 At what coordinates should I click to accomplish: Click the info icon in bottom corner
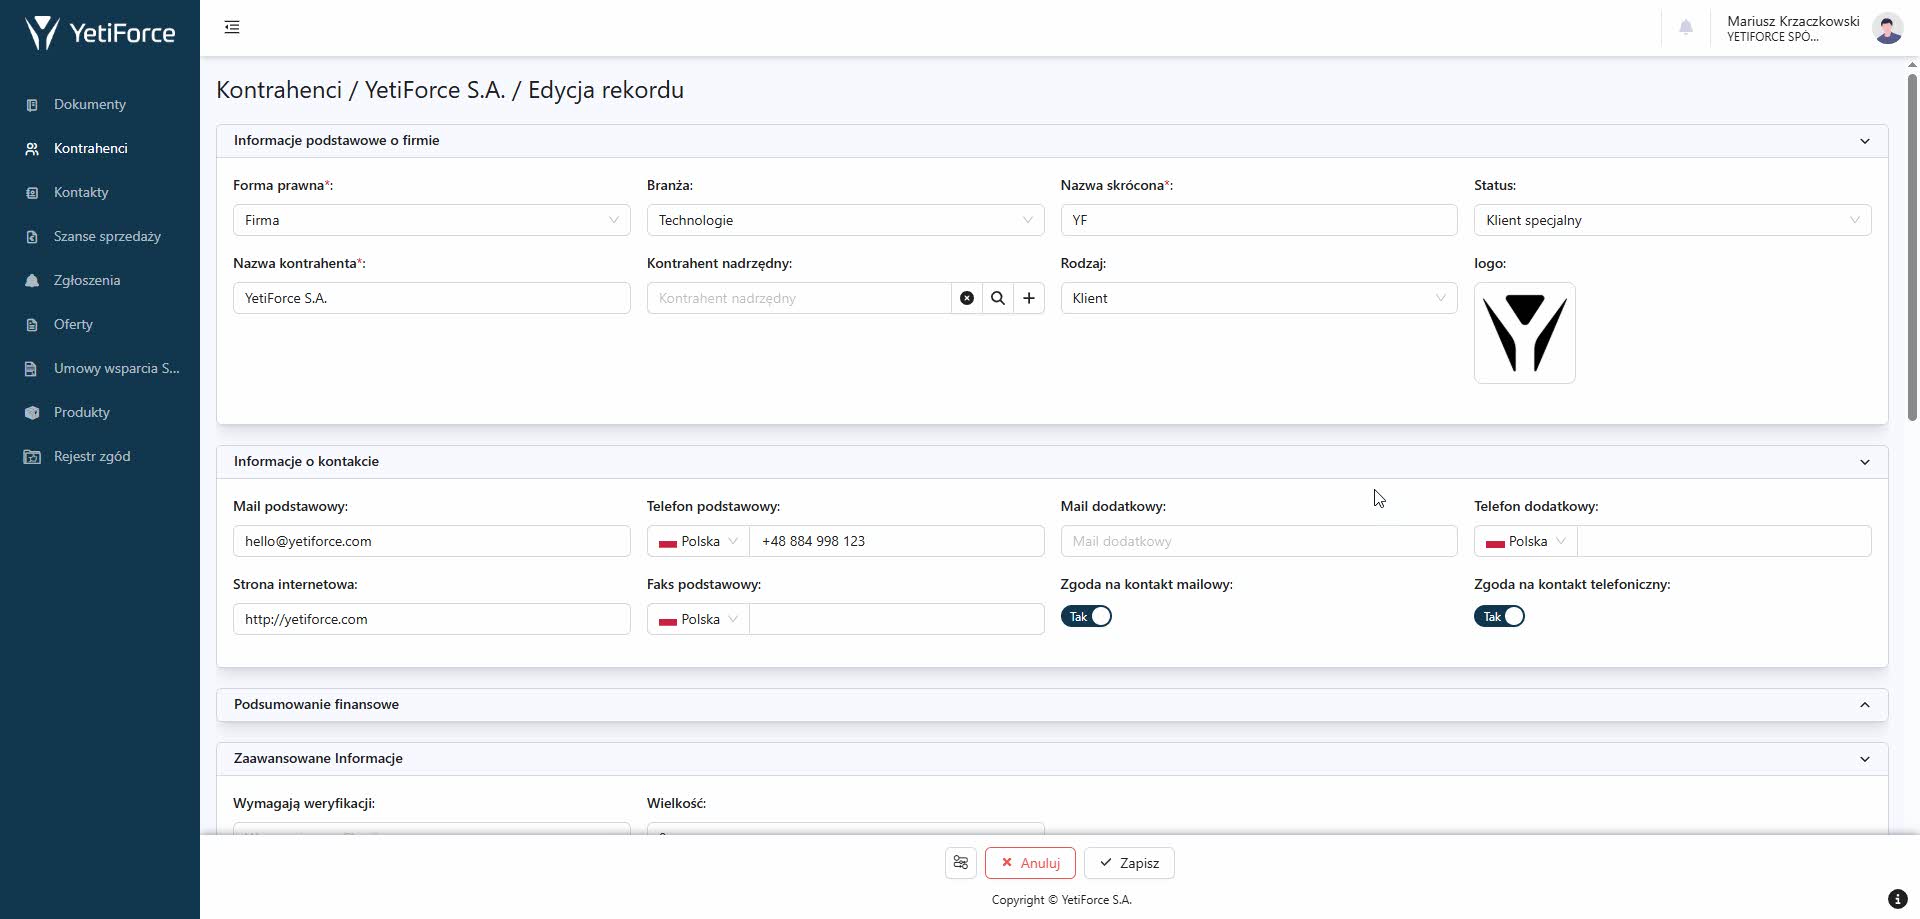point(1896,898)
